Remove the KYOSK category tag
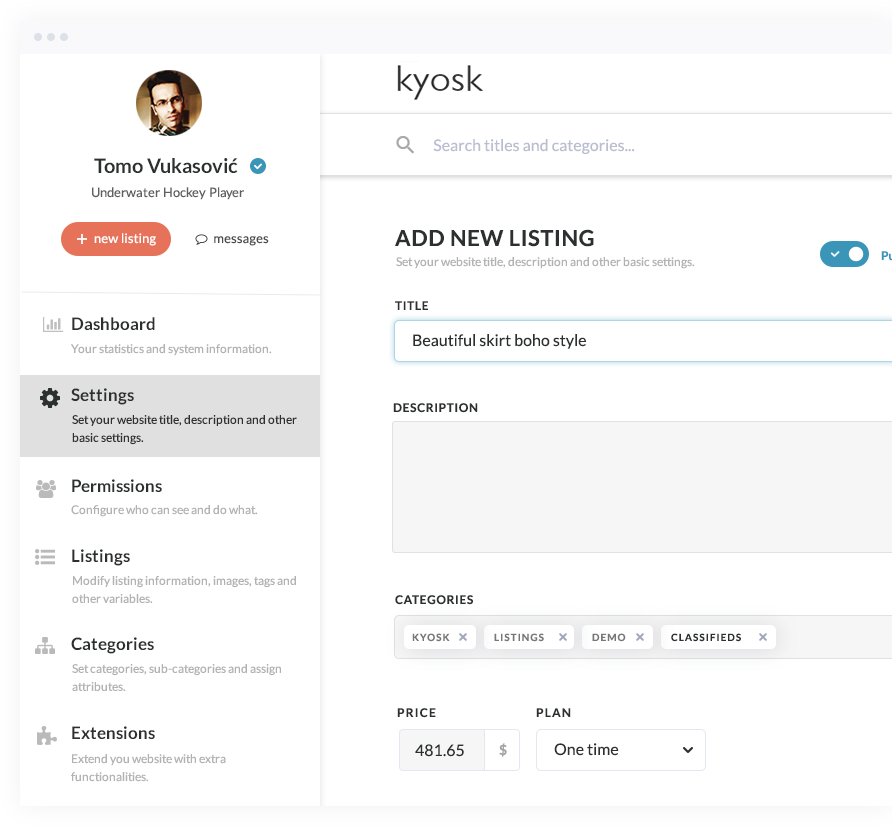The image size is (892, 826). coord(464,636)
